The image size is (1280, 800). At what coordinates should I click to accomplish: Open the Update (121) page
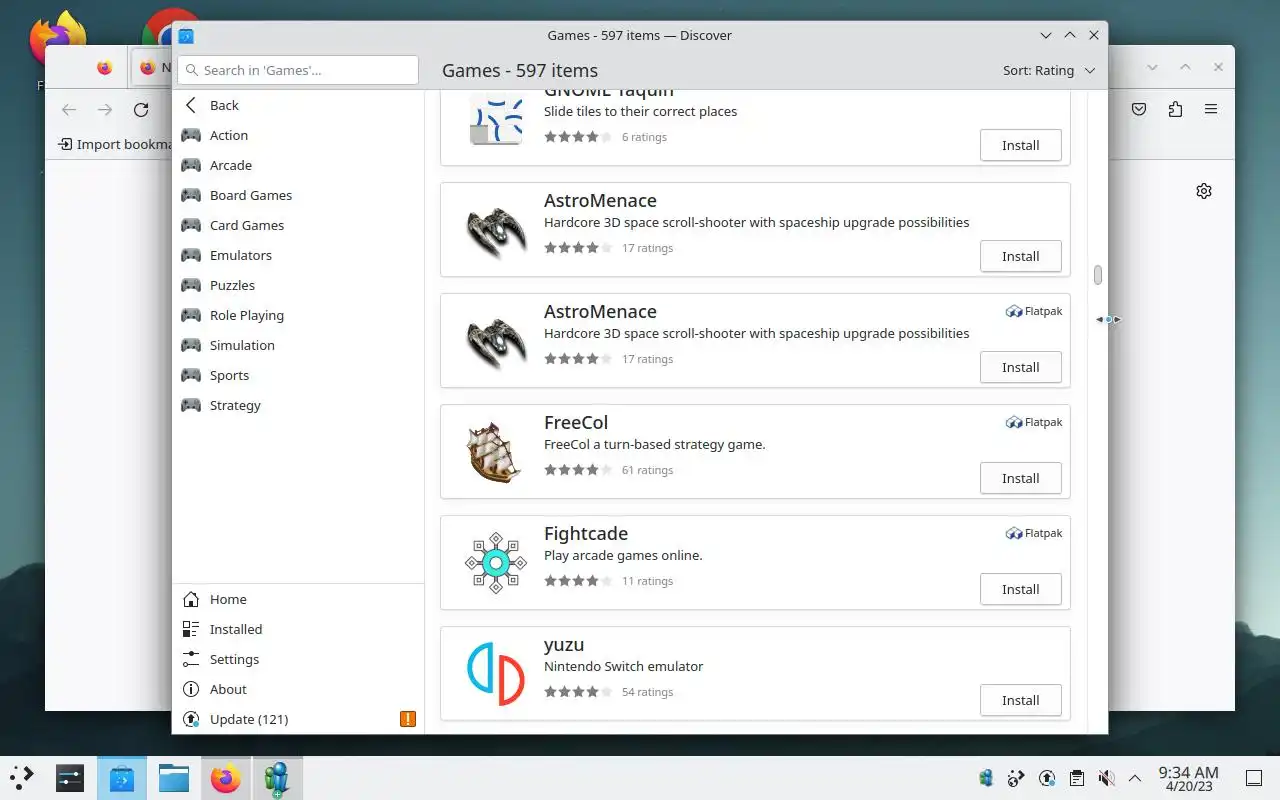tap(298, 719)
